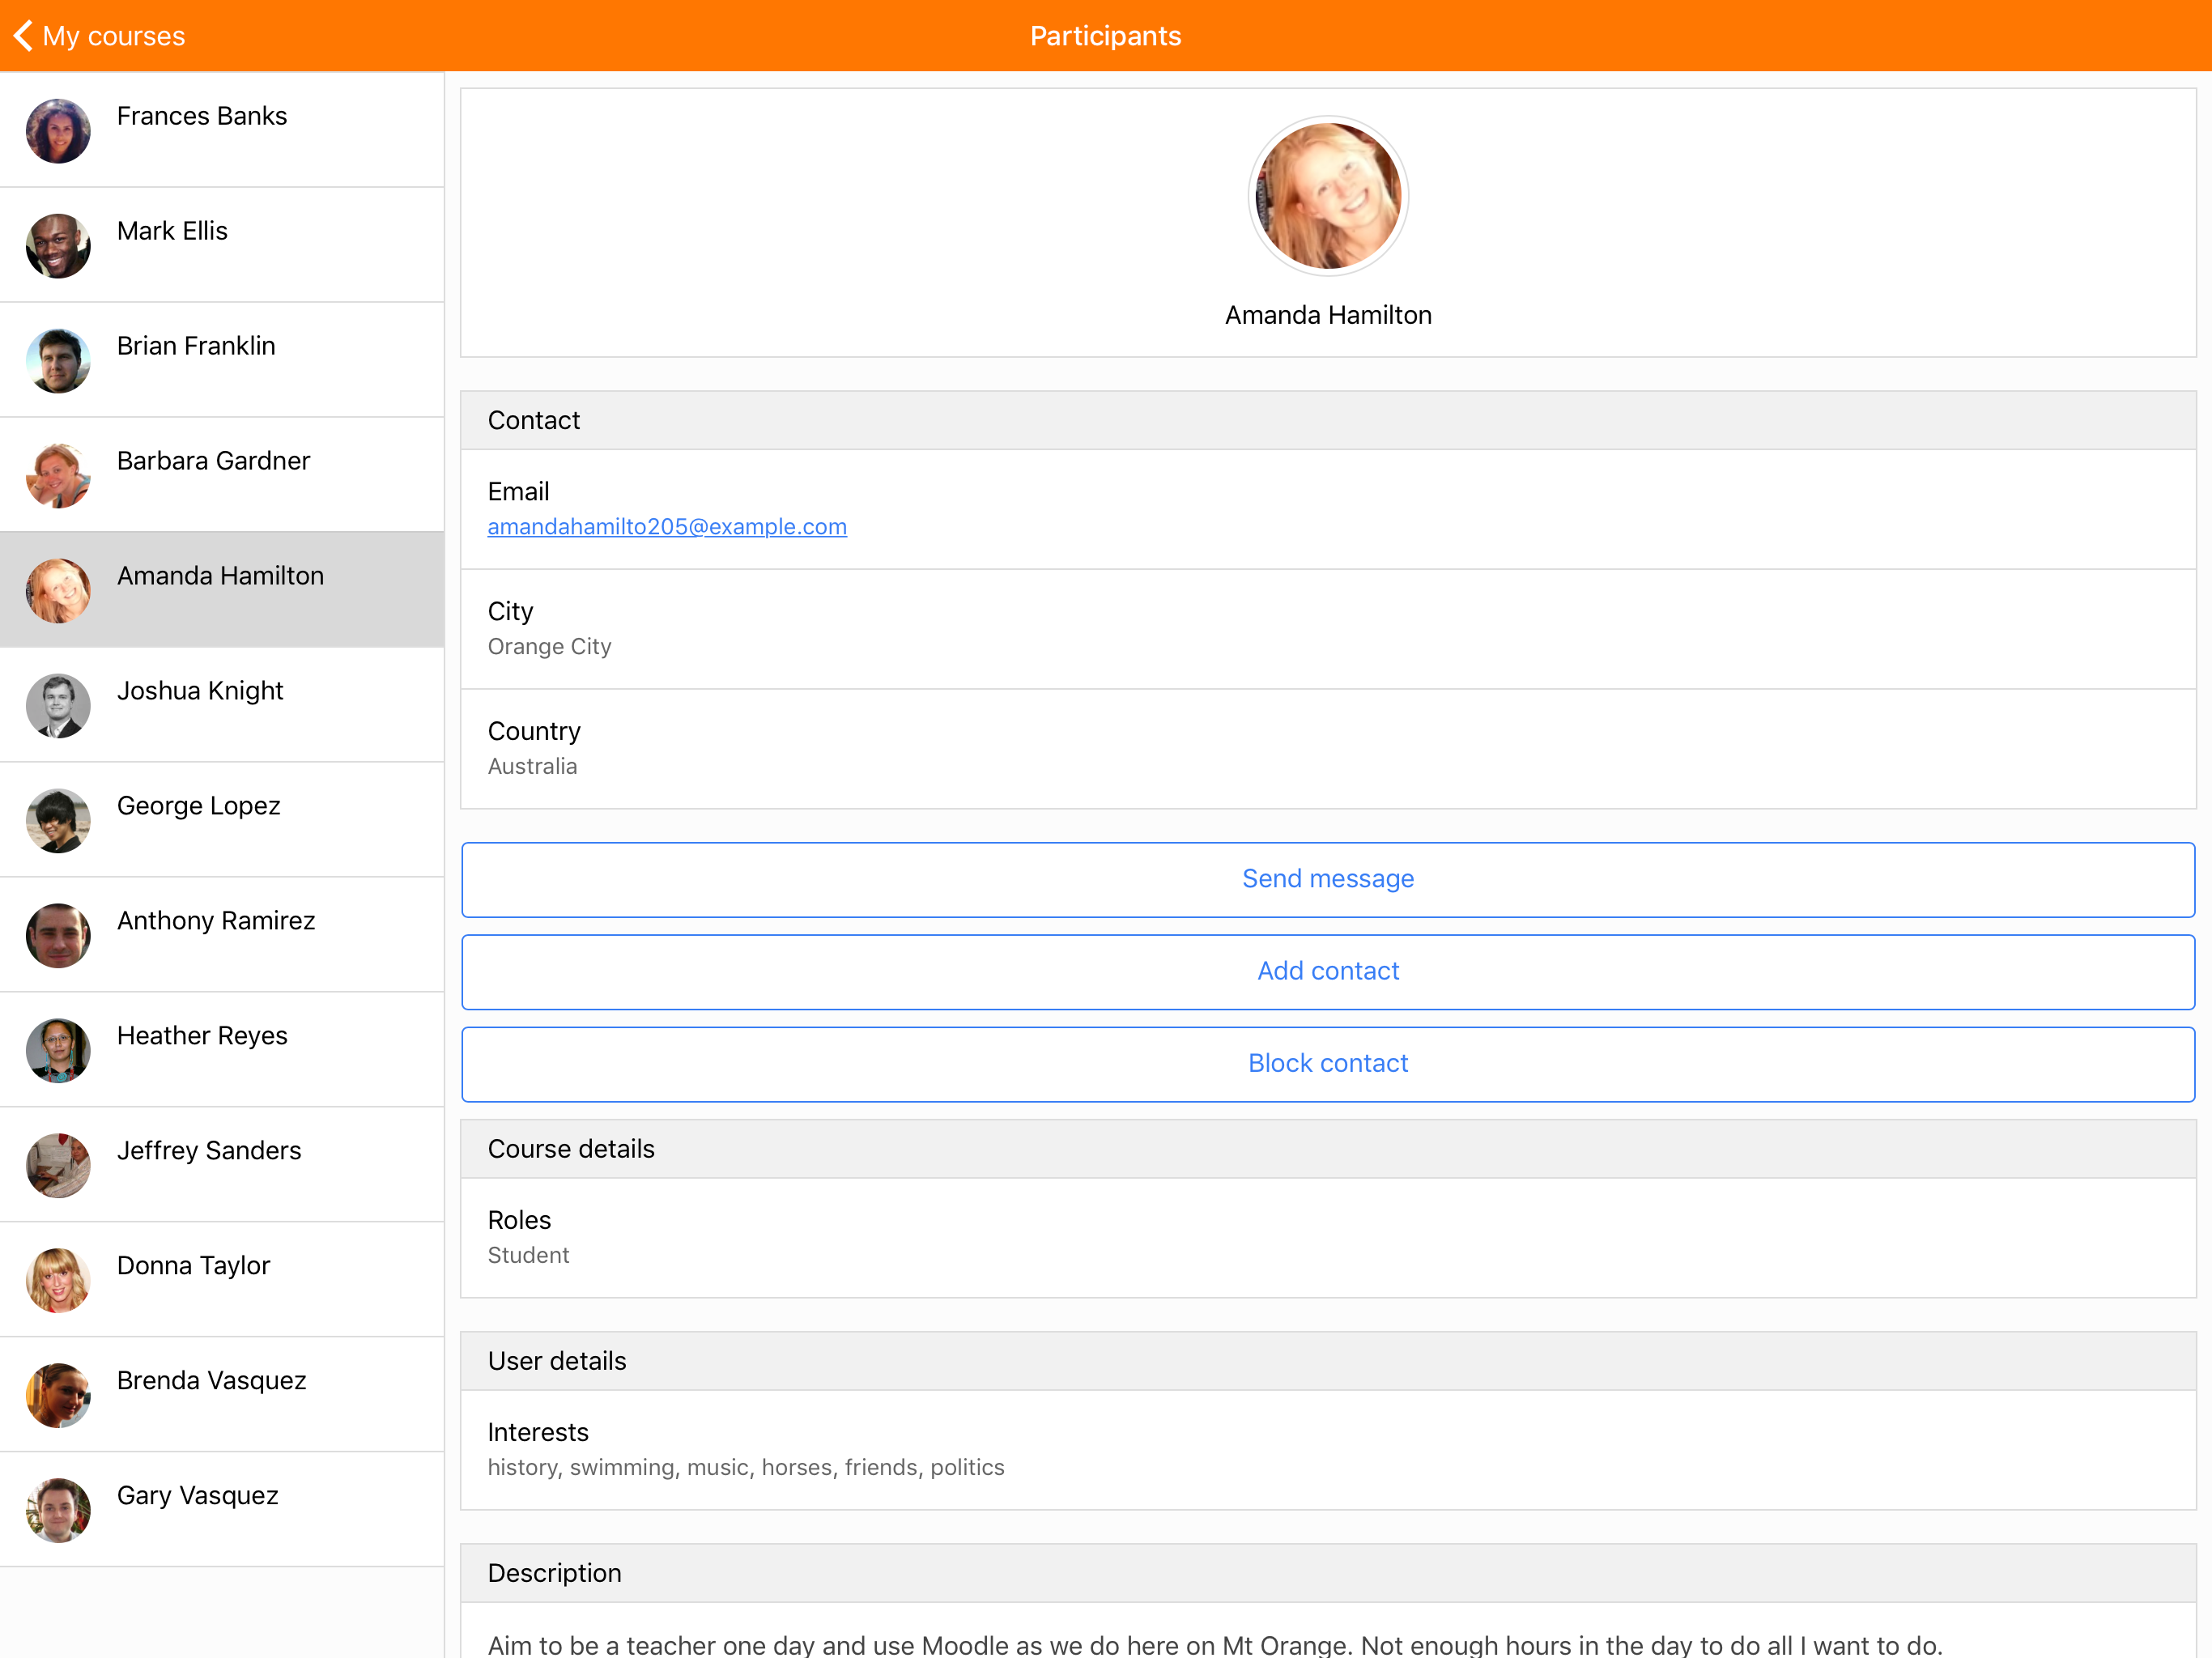Select Anthony Ramirez in participant list
Image resolution: width=2212 pixels, height=1658 pixels.
tap(222, 935)
